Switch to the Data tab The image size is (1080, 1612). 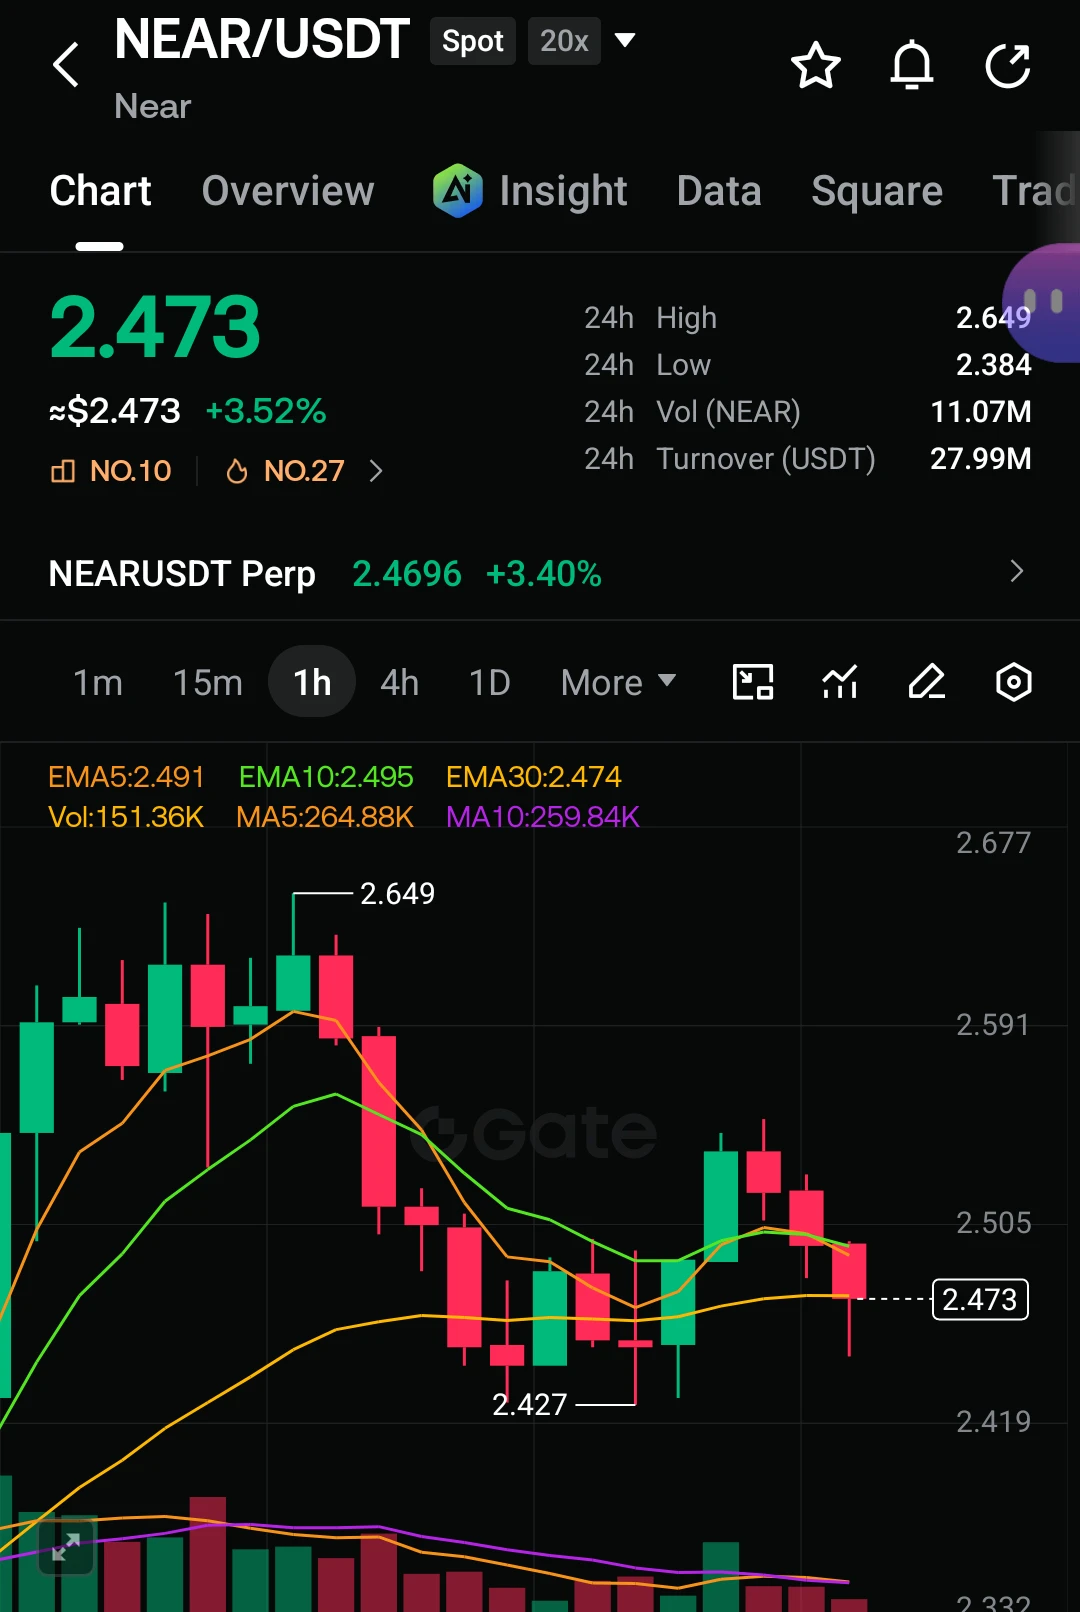click(x=719, y=191)
